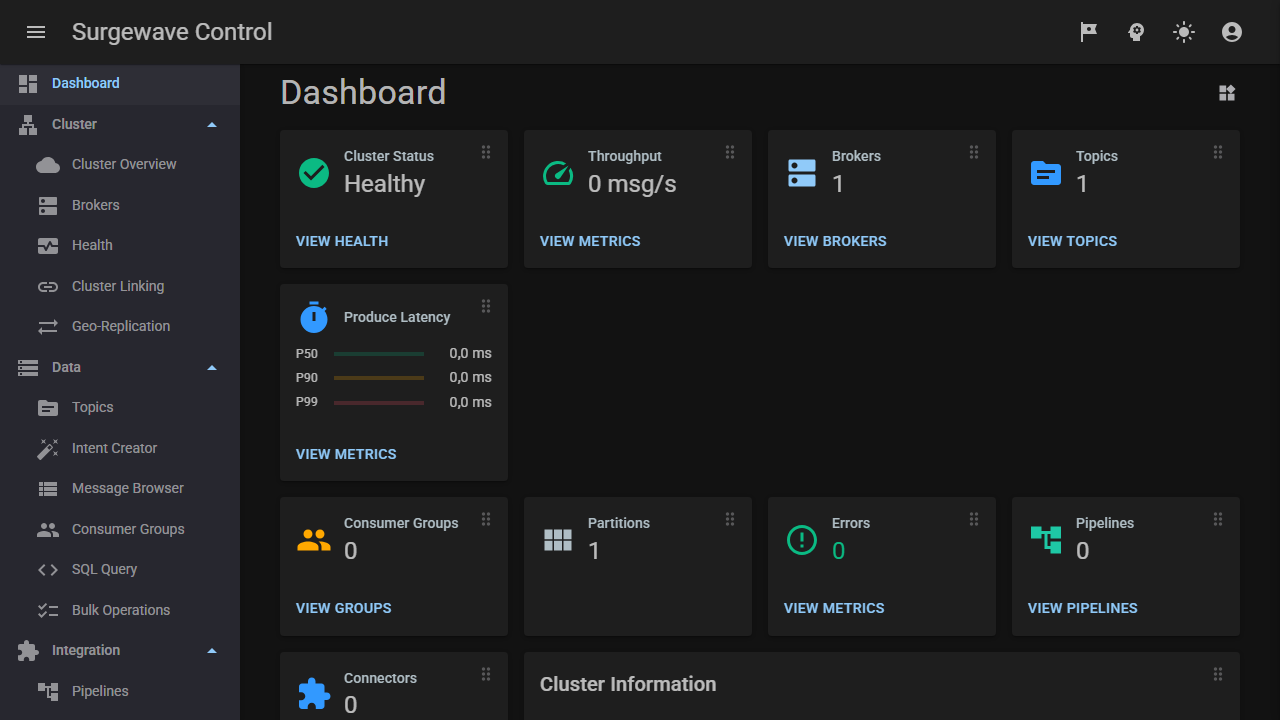1280x720 pixels.
Task: Click Consumer Groups card drag handle
Action: (x=486, y=519)
